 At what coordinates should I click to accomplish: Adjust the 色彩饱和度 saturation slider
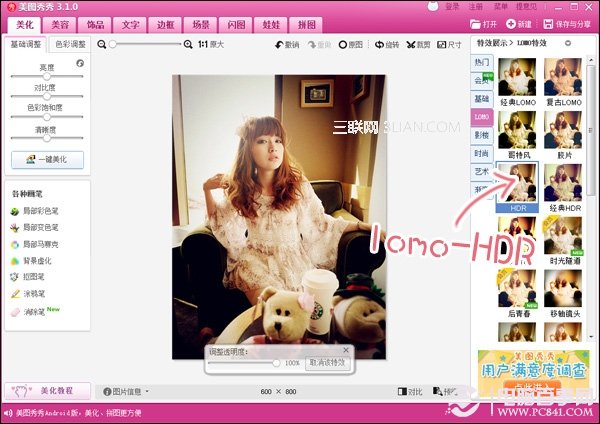[x=47, y=117]
